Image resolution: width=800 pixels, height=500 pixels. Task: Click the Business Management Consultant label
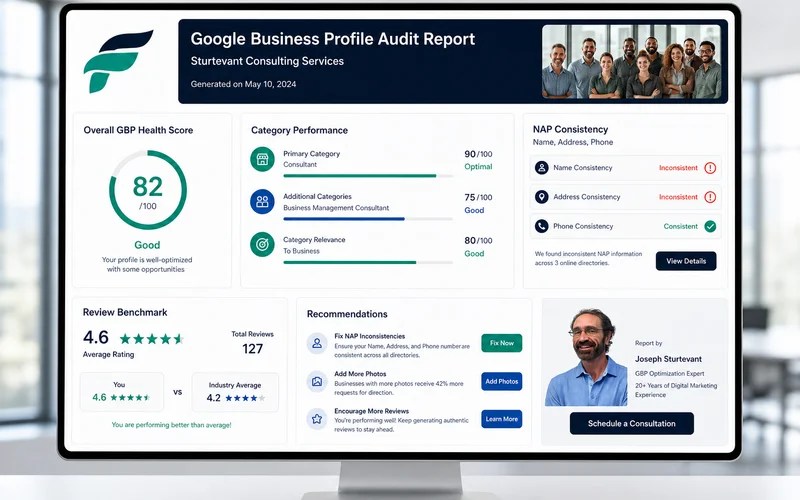pos(336,208)
